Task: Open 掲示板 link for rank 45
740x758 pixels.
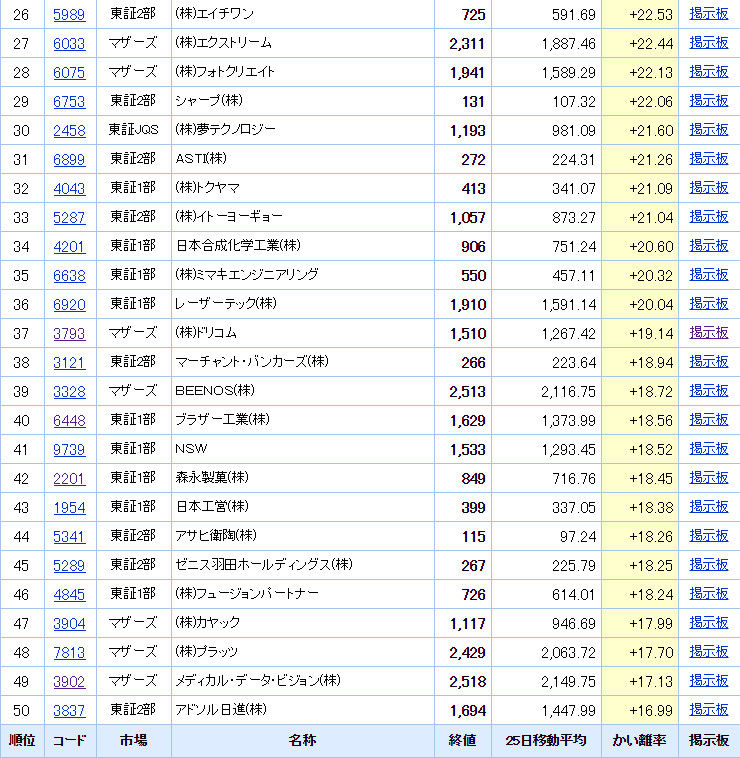Action: pos(709,565)
